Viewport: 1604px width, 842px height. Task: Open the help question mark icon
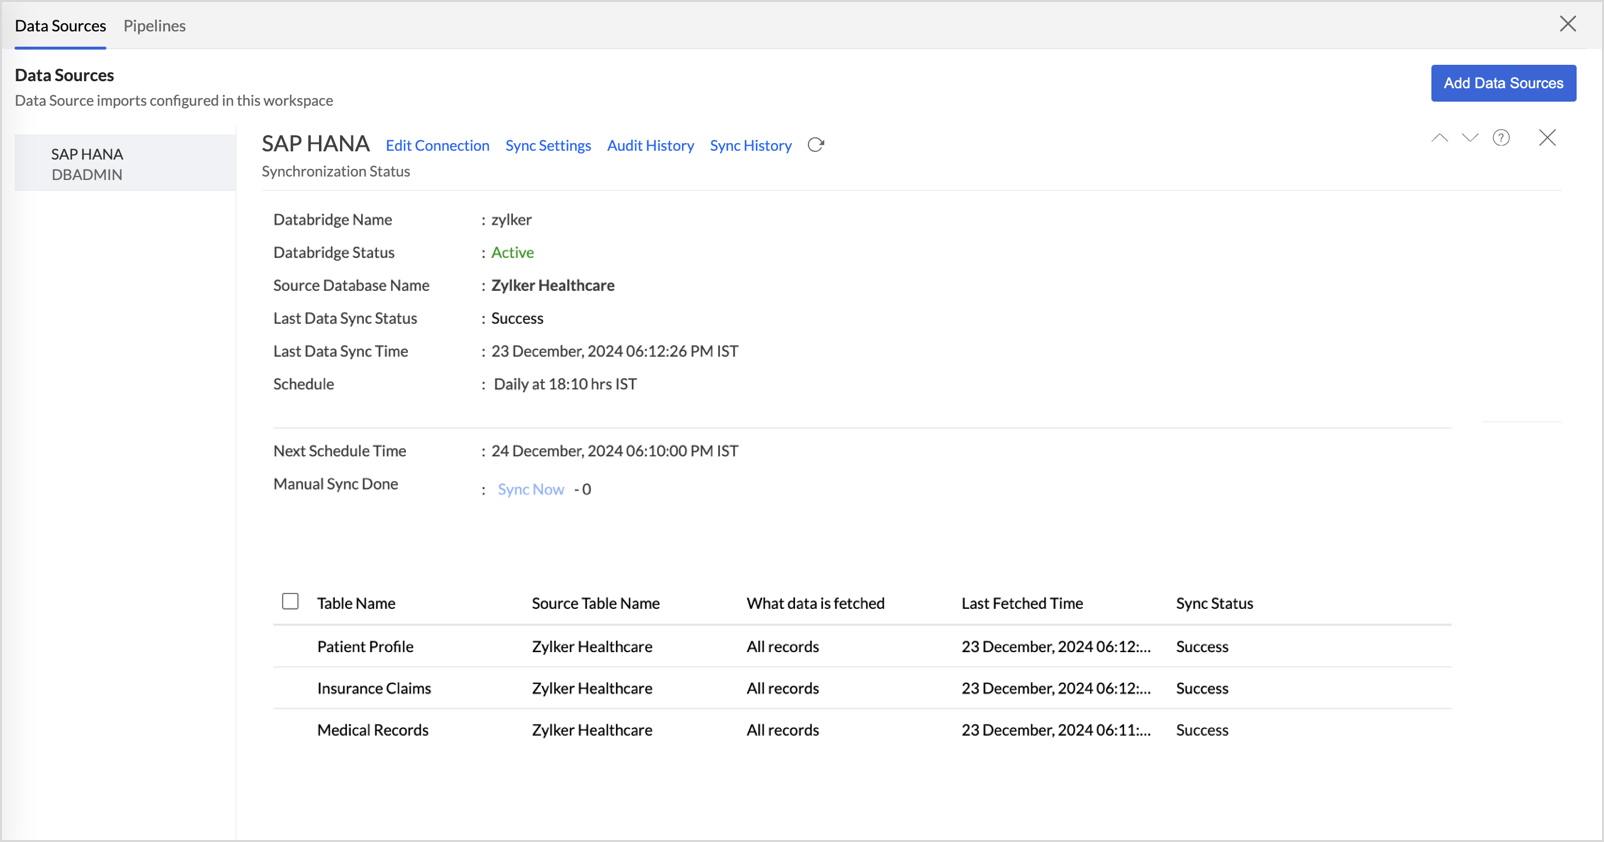(1501, 138)
